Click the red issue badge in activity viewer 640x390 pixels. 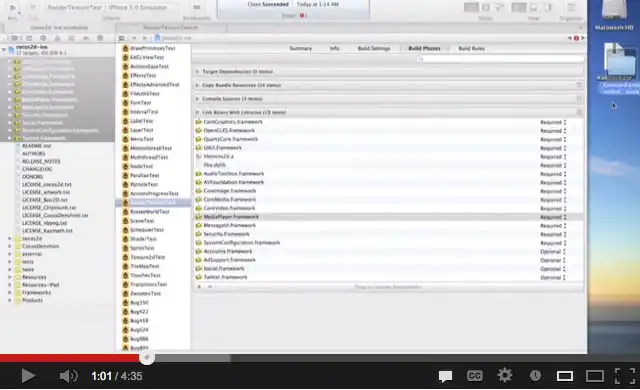pos(302,16)
